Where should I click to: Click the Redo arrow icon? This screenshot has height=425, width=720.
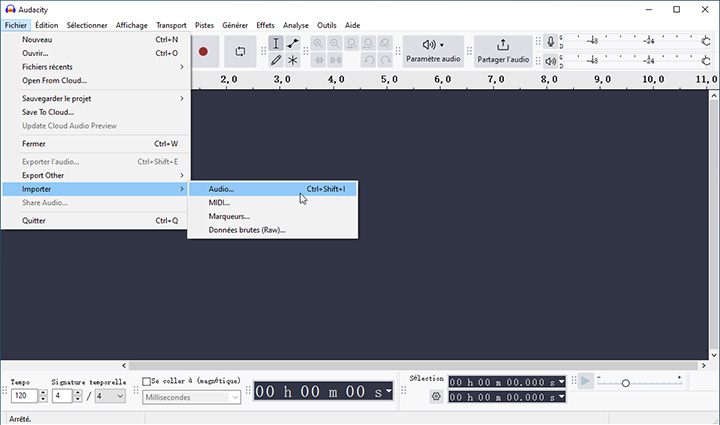(x=386, y=60)
